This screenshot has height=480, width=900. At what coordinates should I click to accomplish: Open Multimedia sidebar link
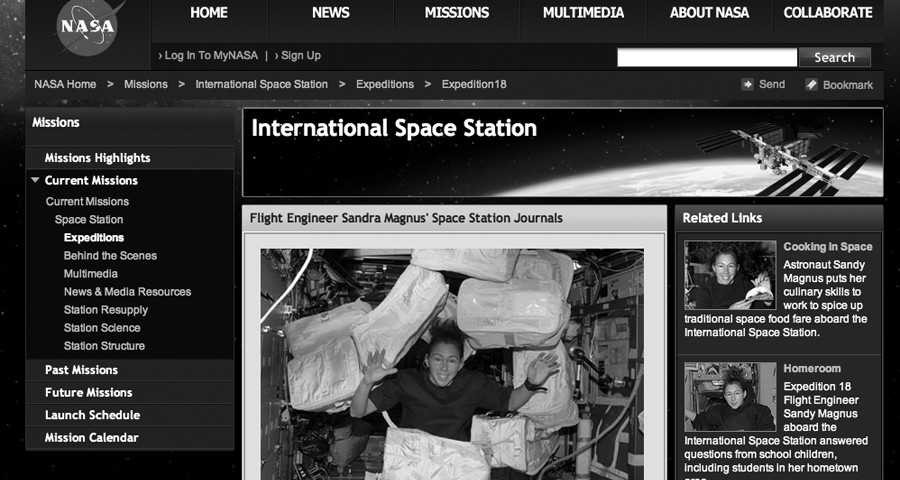coord(91,274)
